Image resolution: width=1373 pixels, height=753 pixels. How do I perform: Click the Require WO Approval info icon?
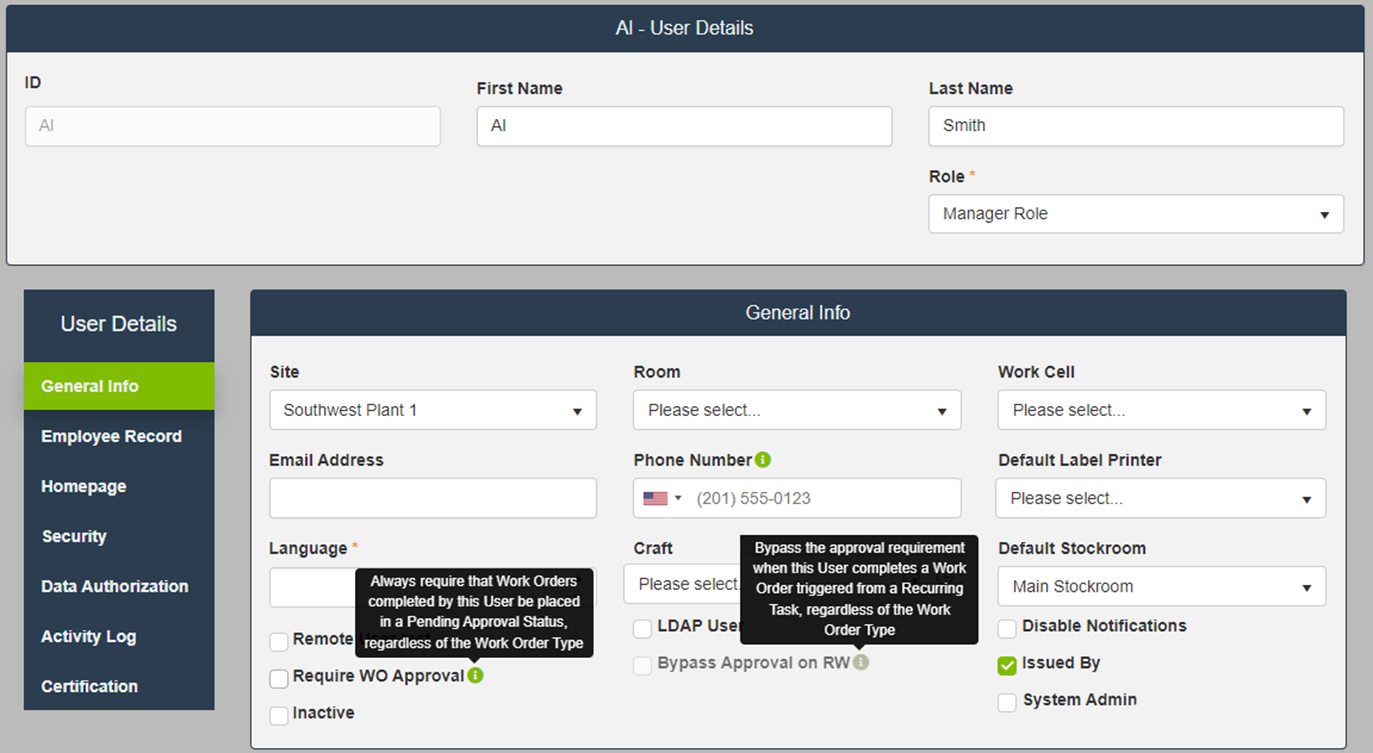tap(475, 676)
